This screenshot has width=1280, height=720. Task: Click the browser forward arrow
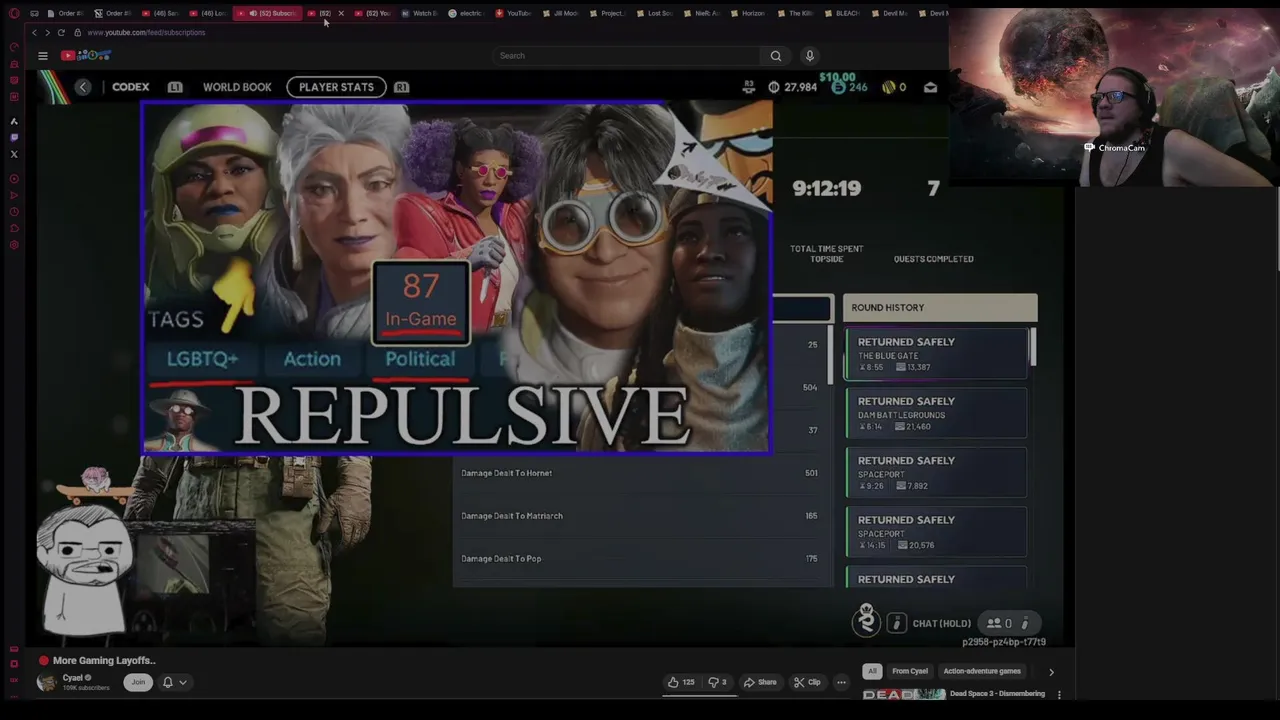[x=47, y=32]
